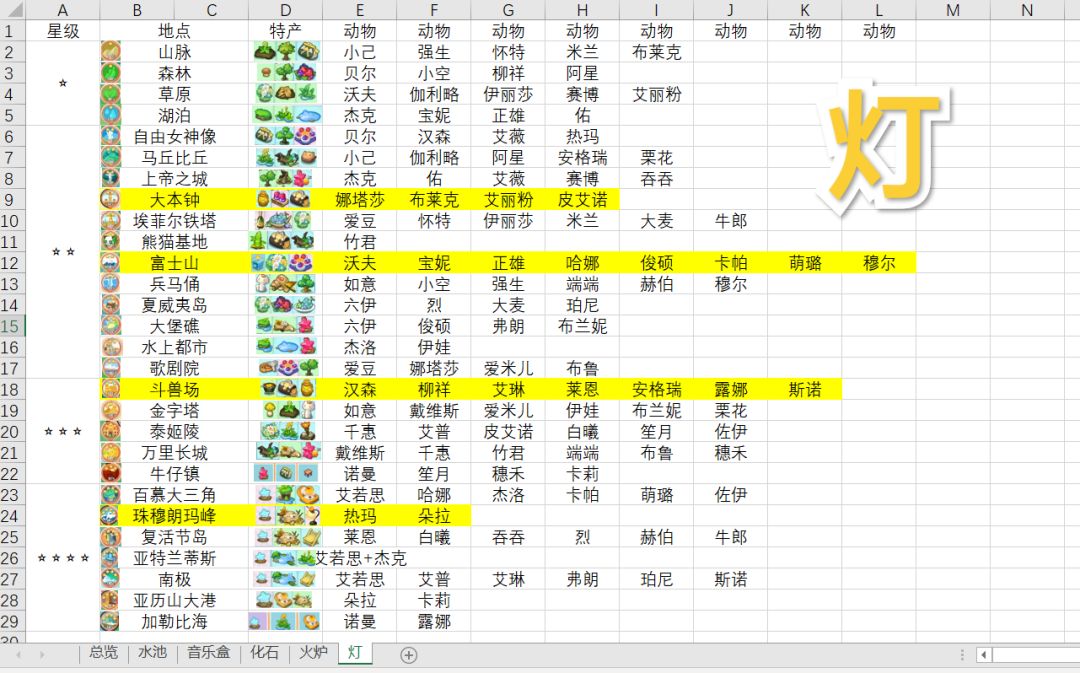Screen dimensions: 1080x673
Task: Select column D header
Action: pos(285,10)
